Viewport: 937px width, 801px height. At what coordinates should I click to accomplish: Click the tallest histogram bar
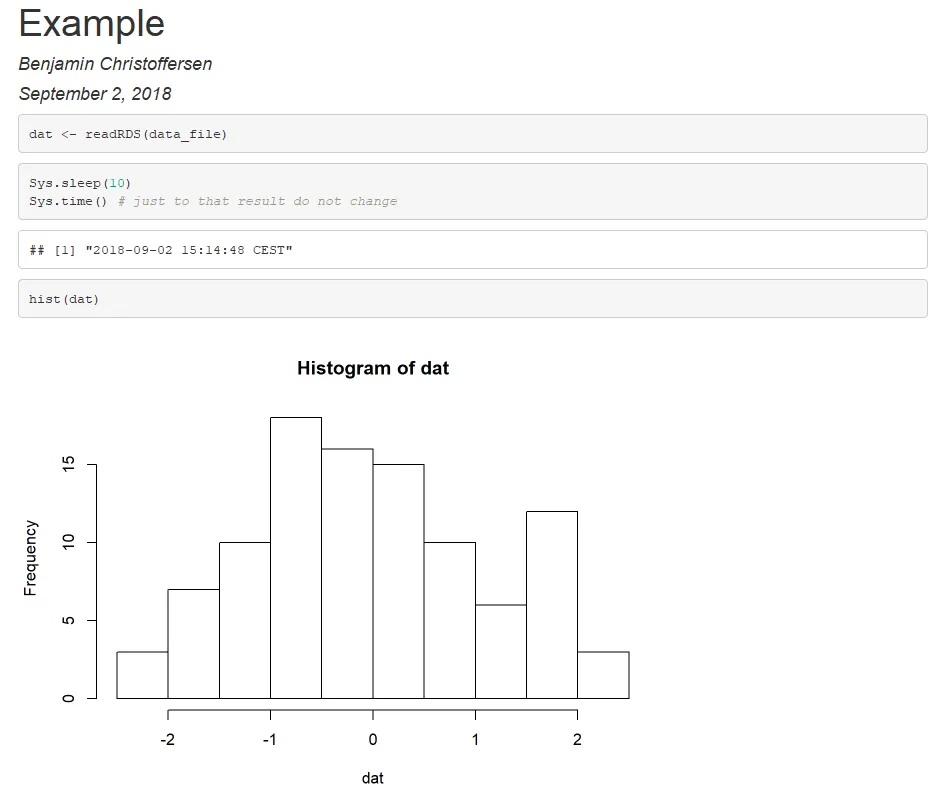[296, 557]
